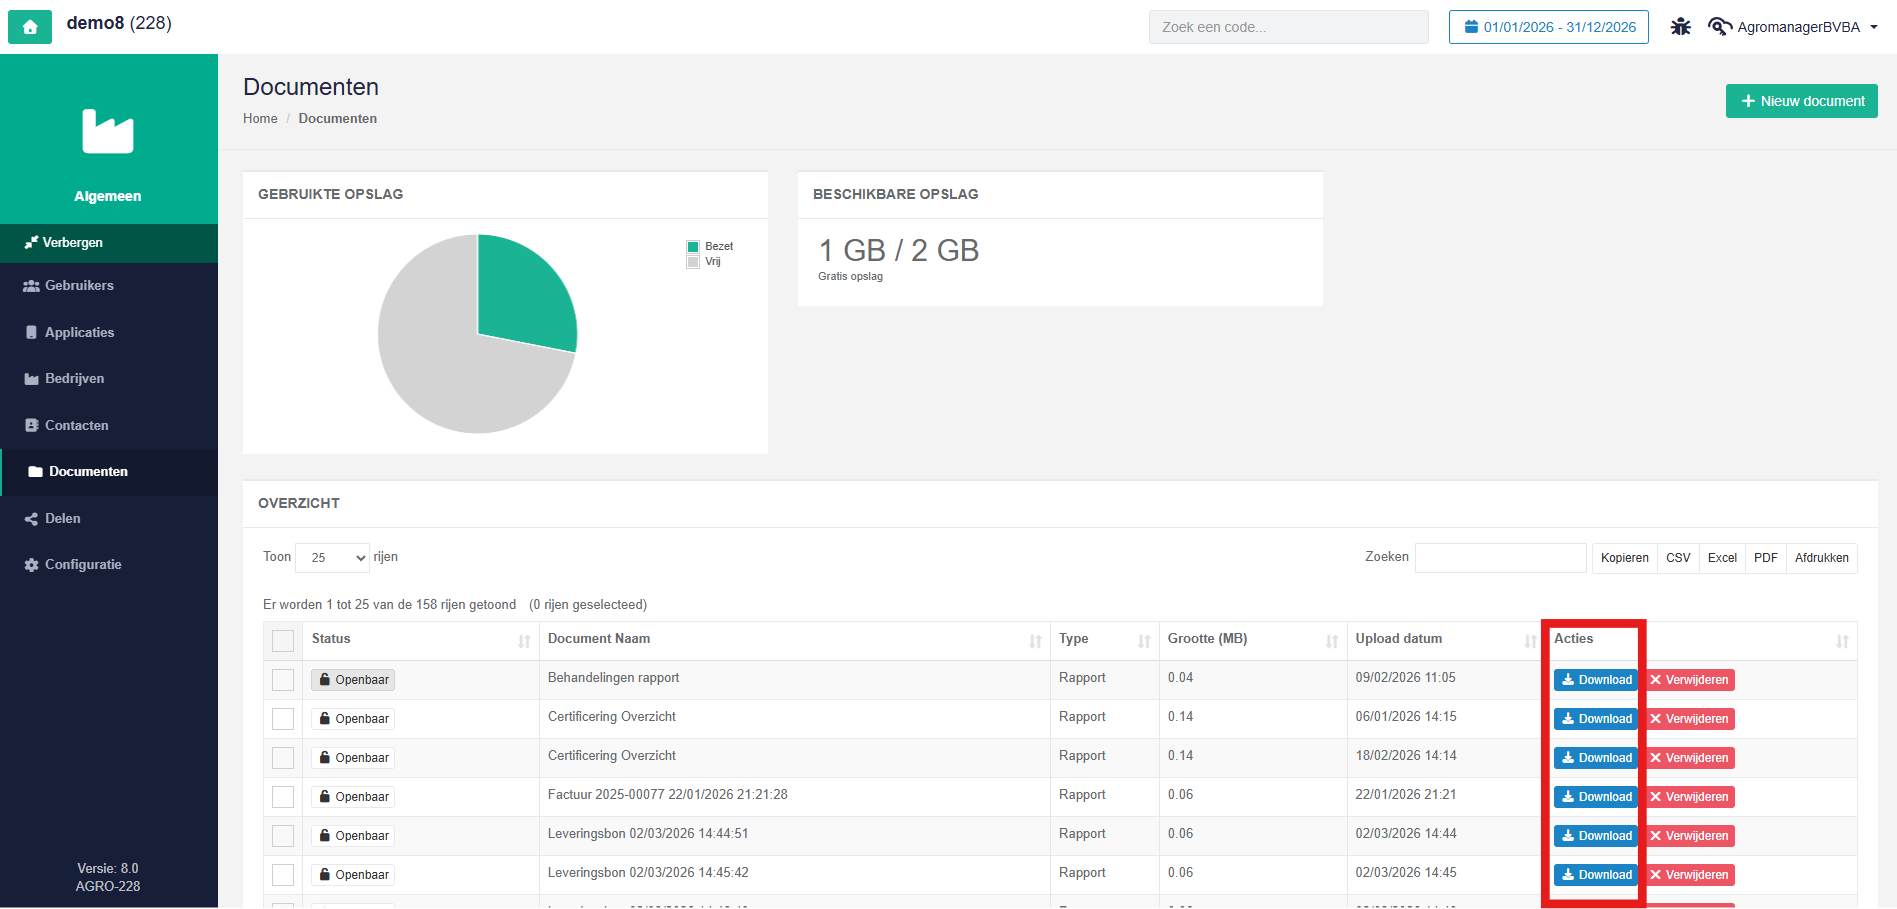Open Gebruikers in the sidebar menu
This screenshot has height=909, width=1897.
click(x=109, y=286)
